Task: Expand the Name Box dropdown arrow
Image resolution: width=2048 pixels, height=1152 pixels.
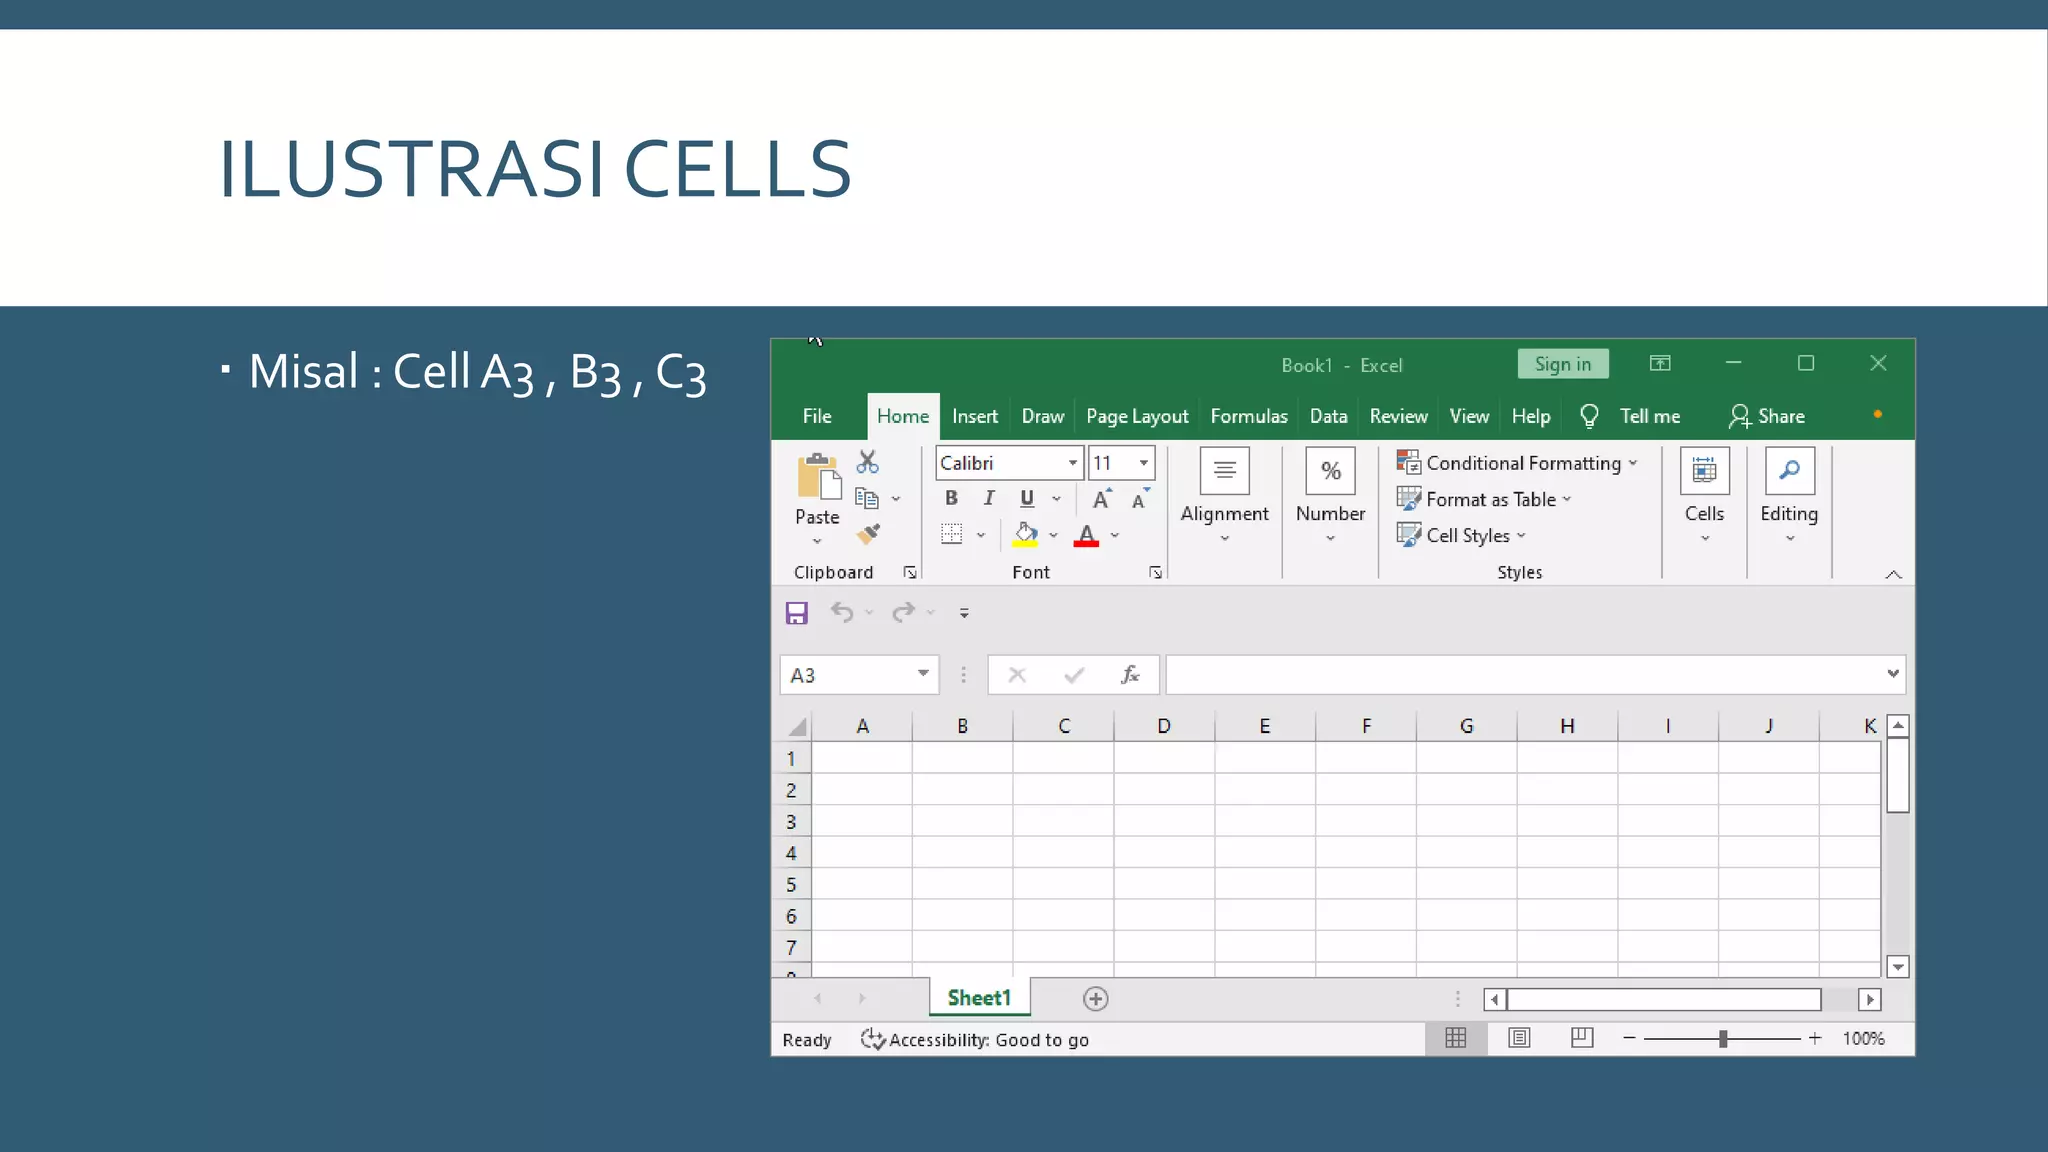Action: coord(923,674)
